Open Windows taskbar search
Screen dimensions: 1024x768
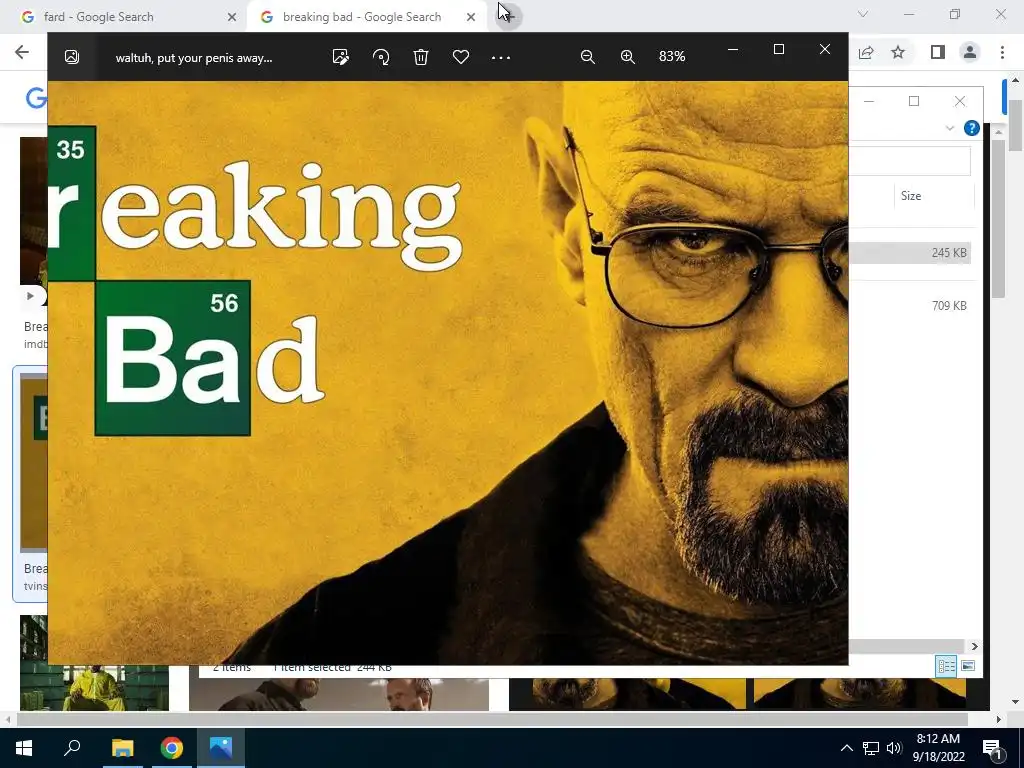coord(72,748)
